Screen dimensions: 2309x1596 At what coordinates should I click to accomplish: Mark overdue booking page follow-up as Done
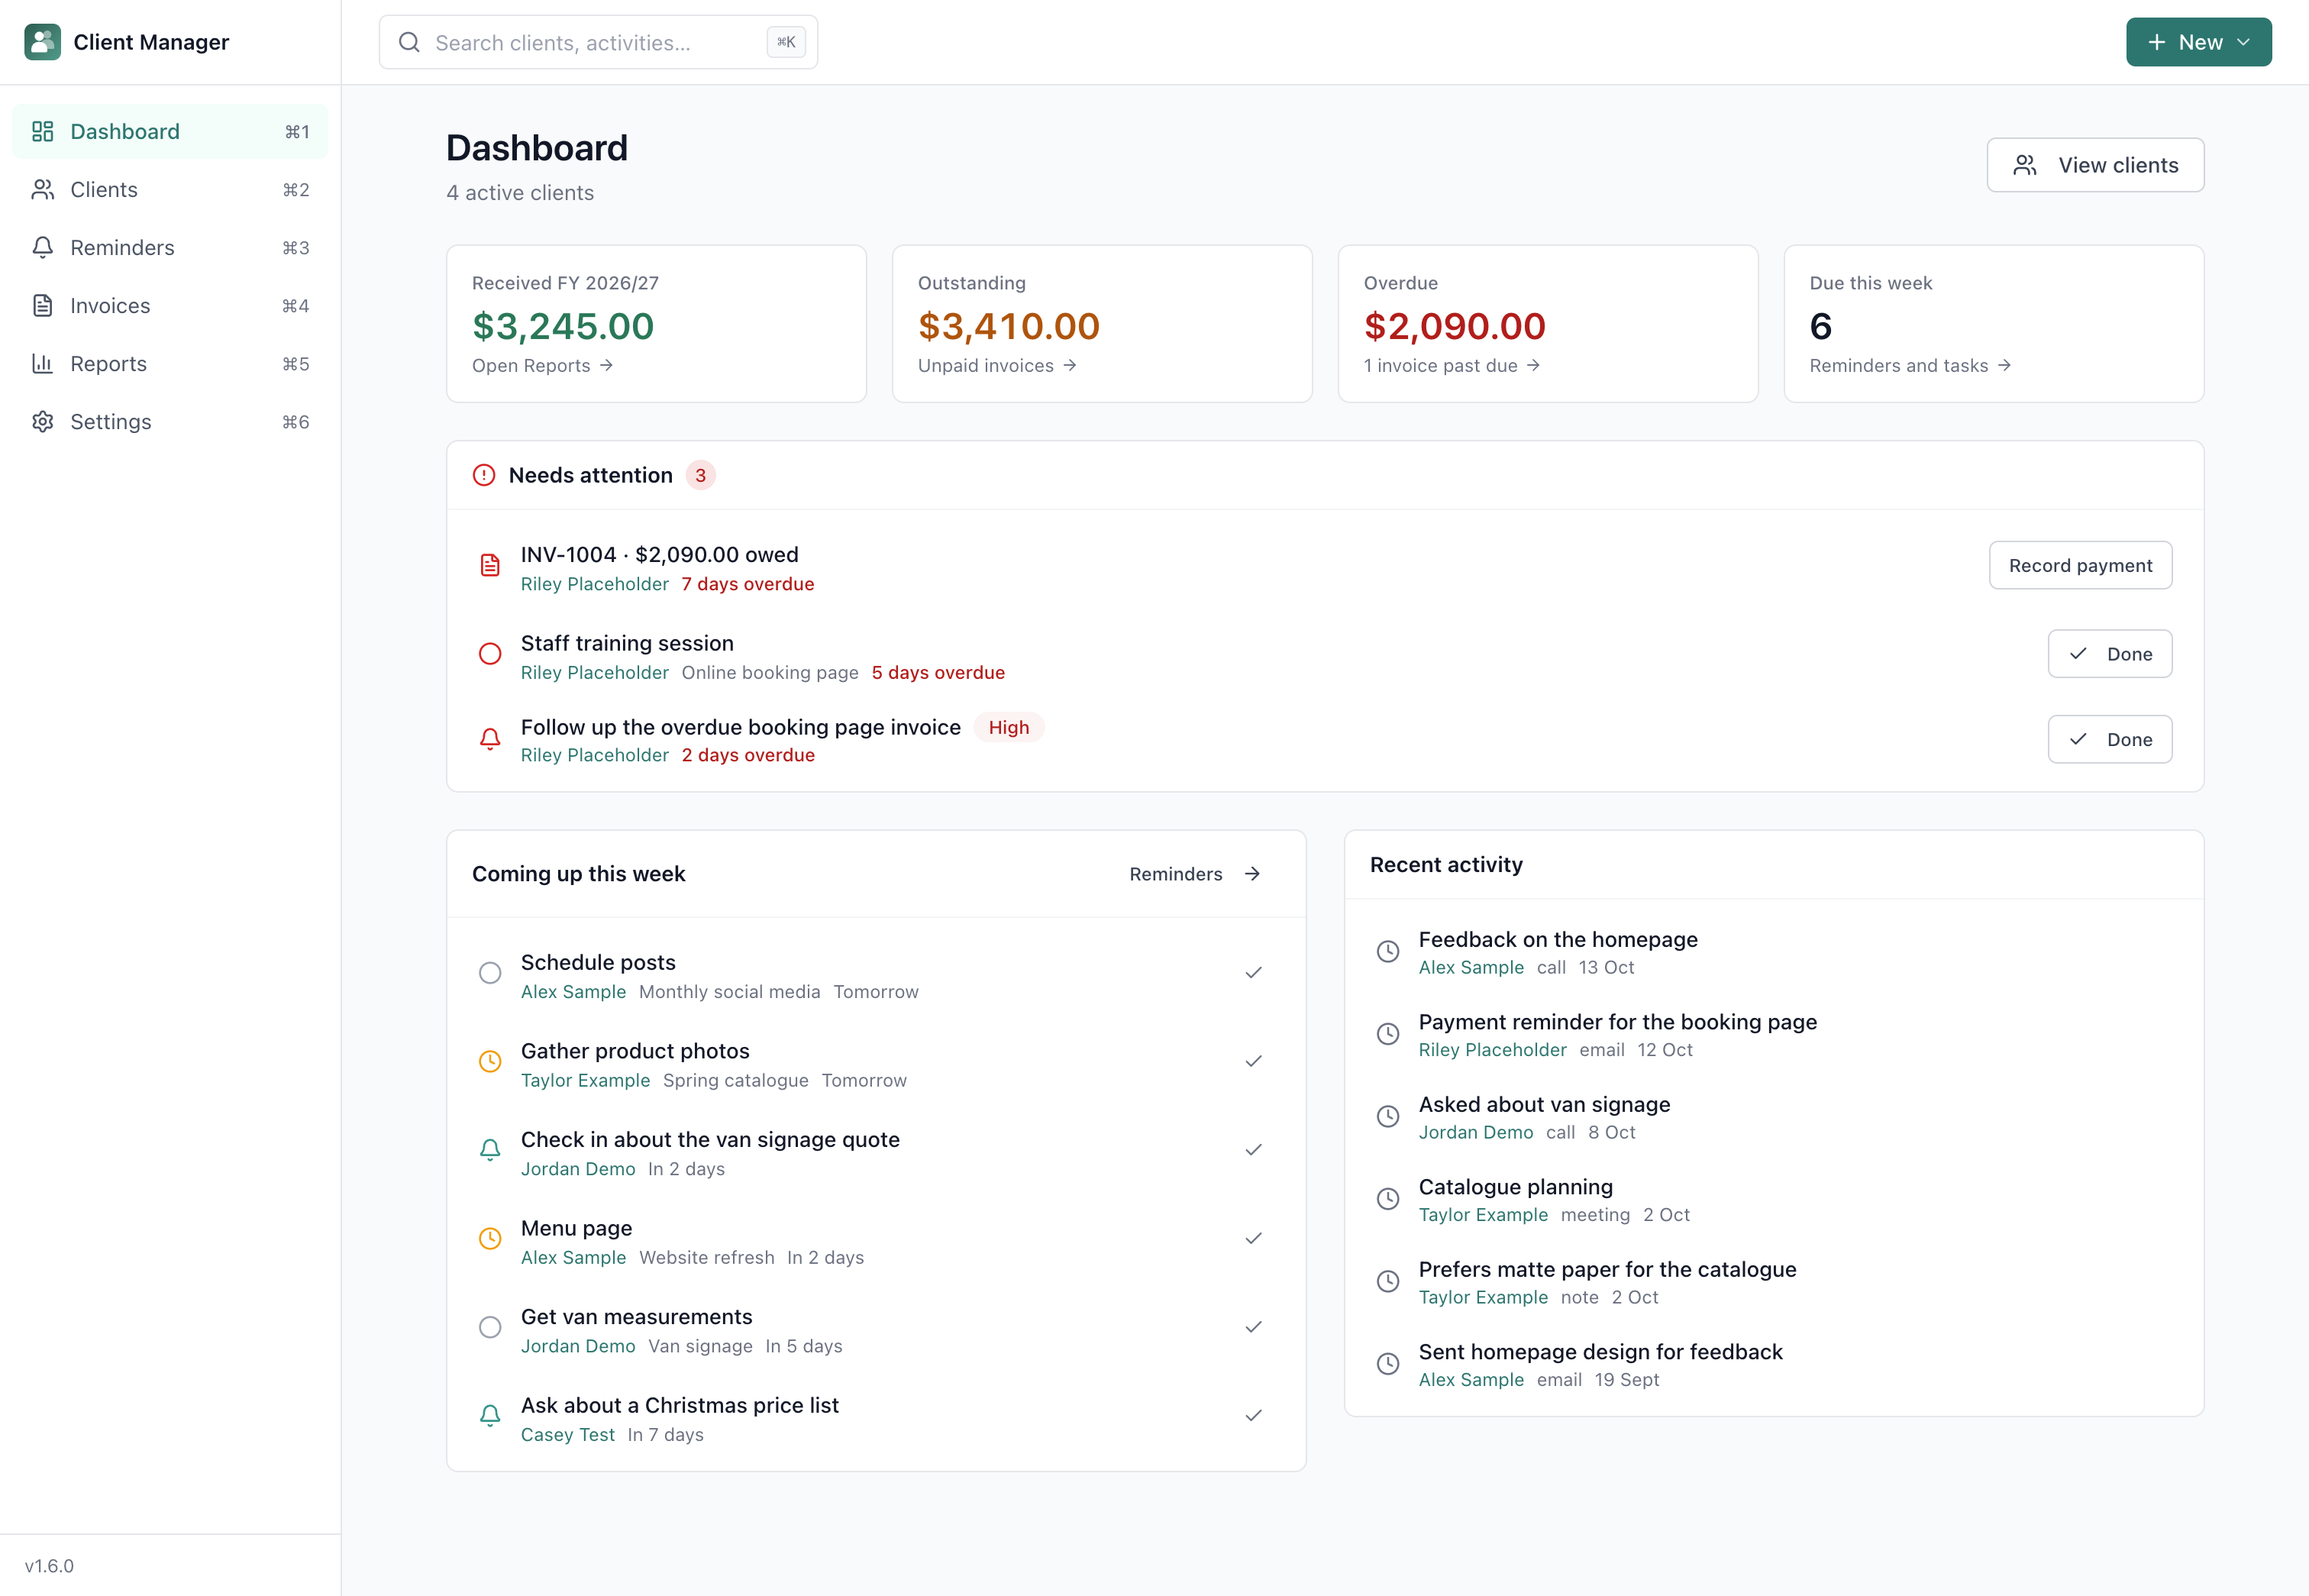click(x=2109, y=739)
